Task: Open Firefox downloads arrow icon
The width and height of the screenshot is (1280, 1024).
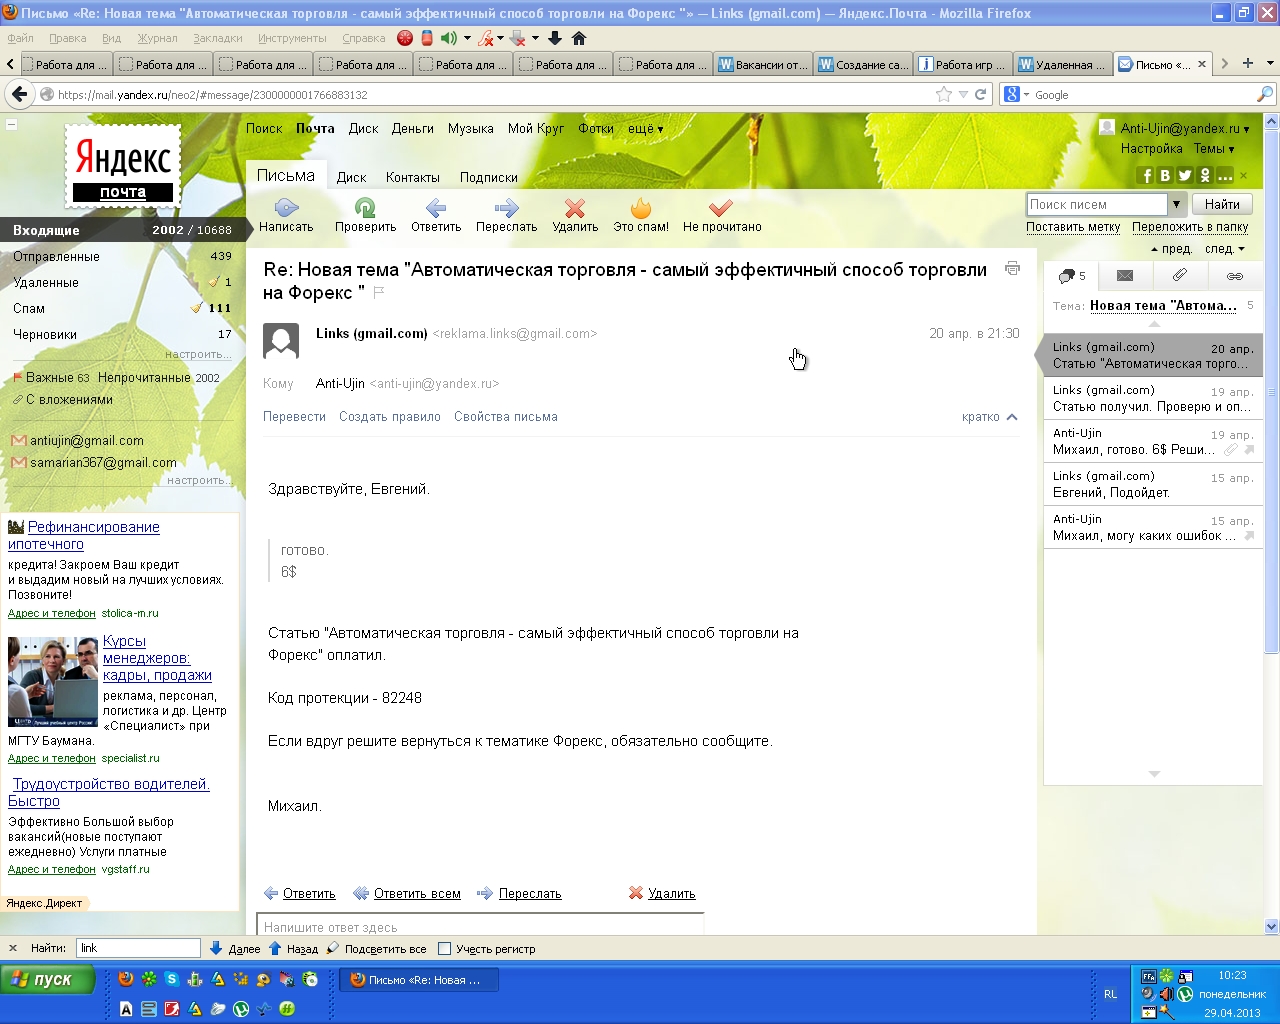Action: pos(554,38)
